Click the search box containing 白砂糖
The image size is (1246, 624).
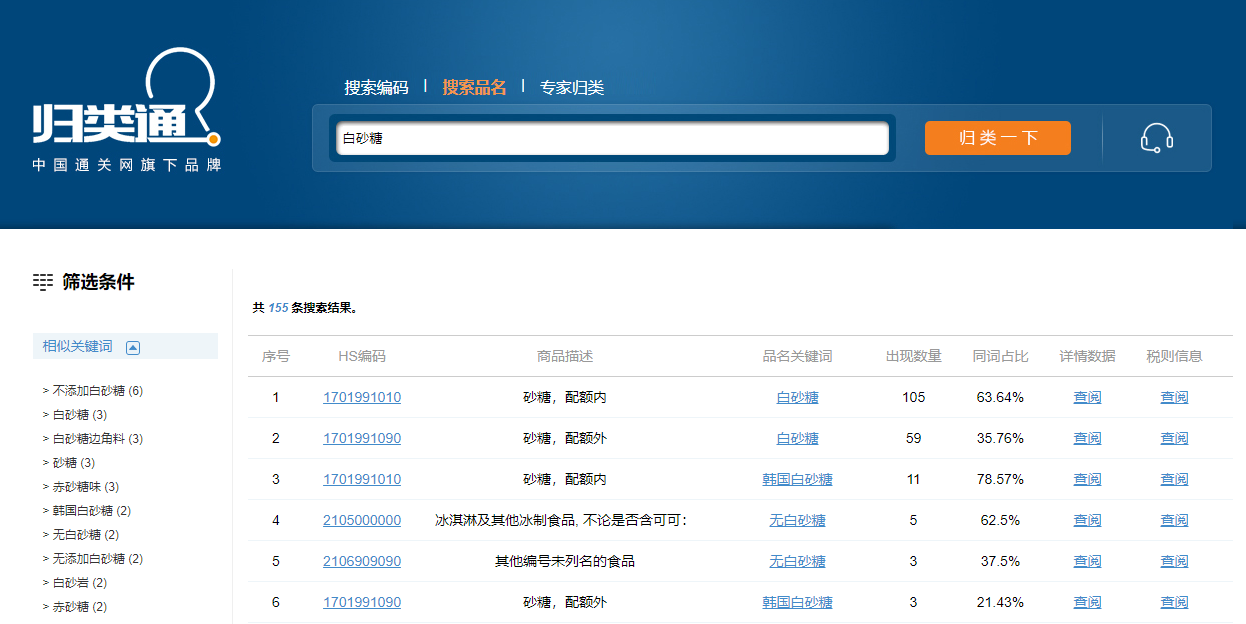click(612, 138)
